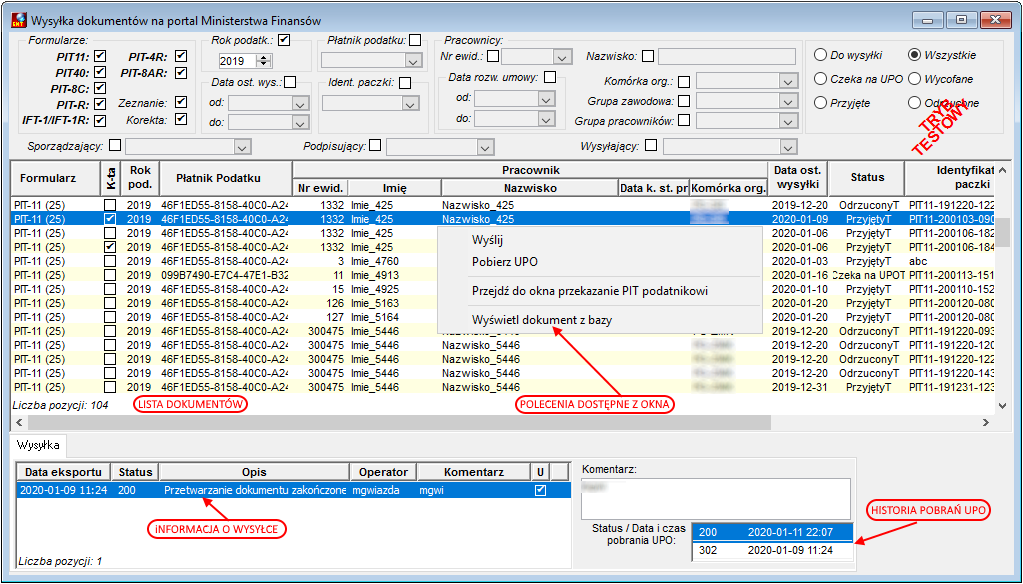Screen dimensions: 1023x584
Task: Select the Czeka na UPO radio button
Action: [820, 79]
